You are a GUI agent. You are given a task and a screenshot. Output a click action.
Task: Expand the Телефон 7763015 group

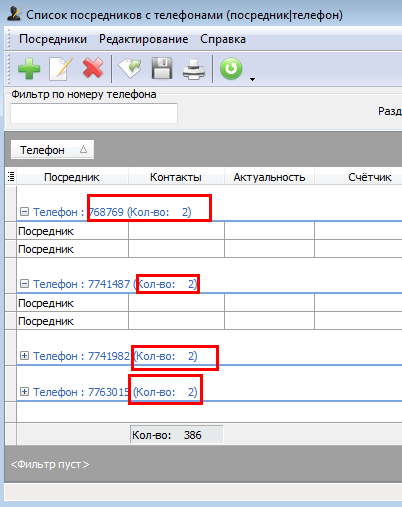tap(24, 391)
